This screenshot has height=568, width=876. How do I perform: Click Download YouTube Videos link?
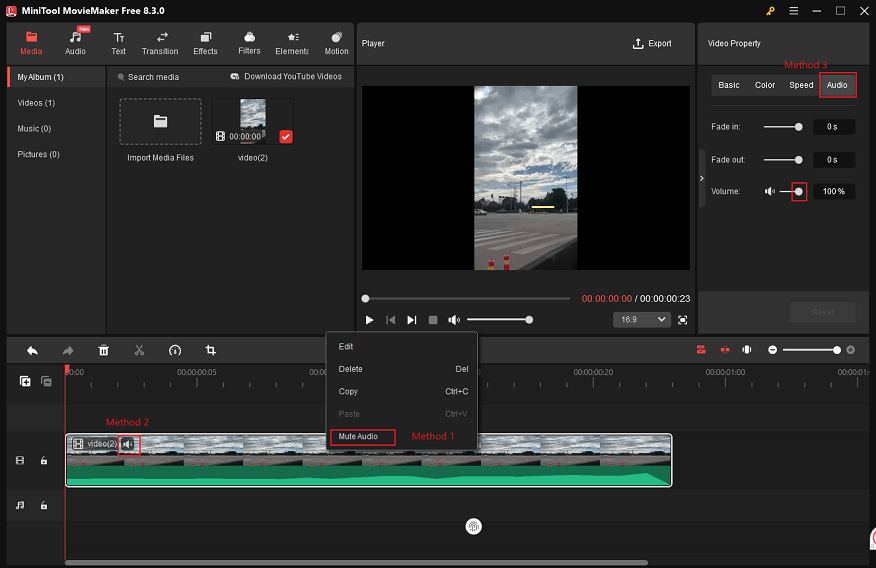point(286,77)
